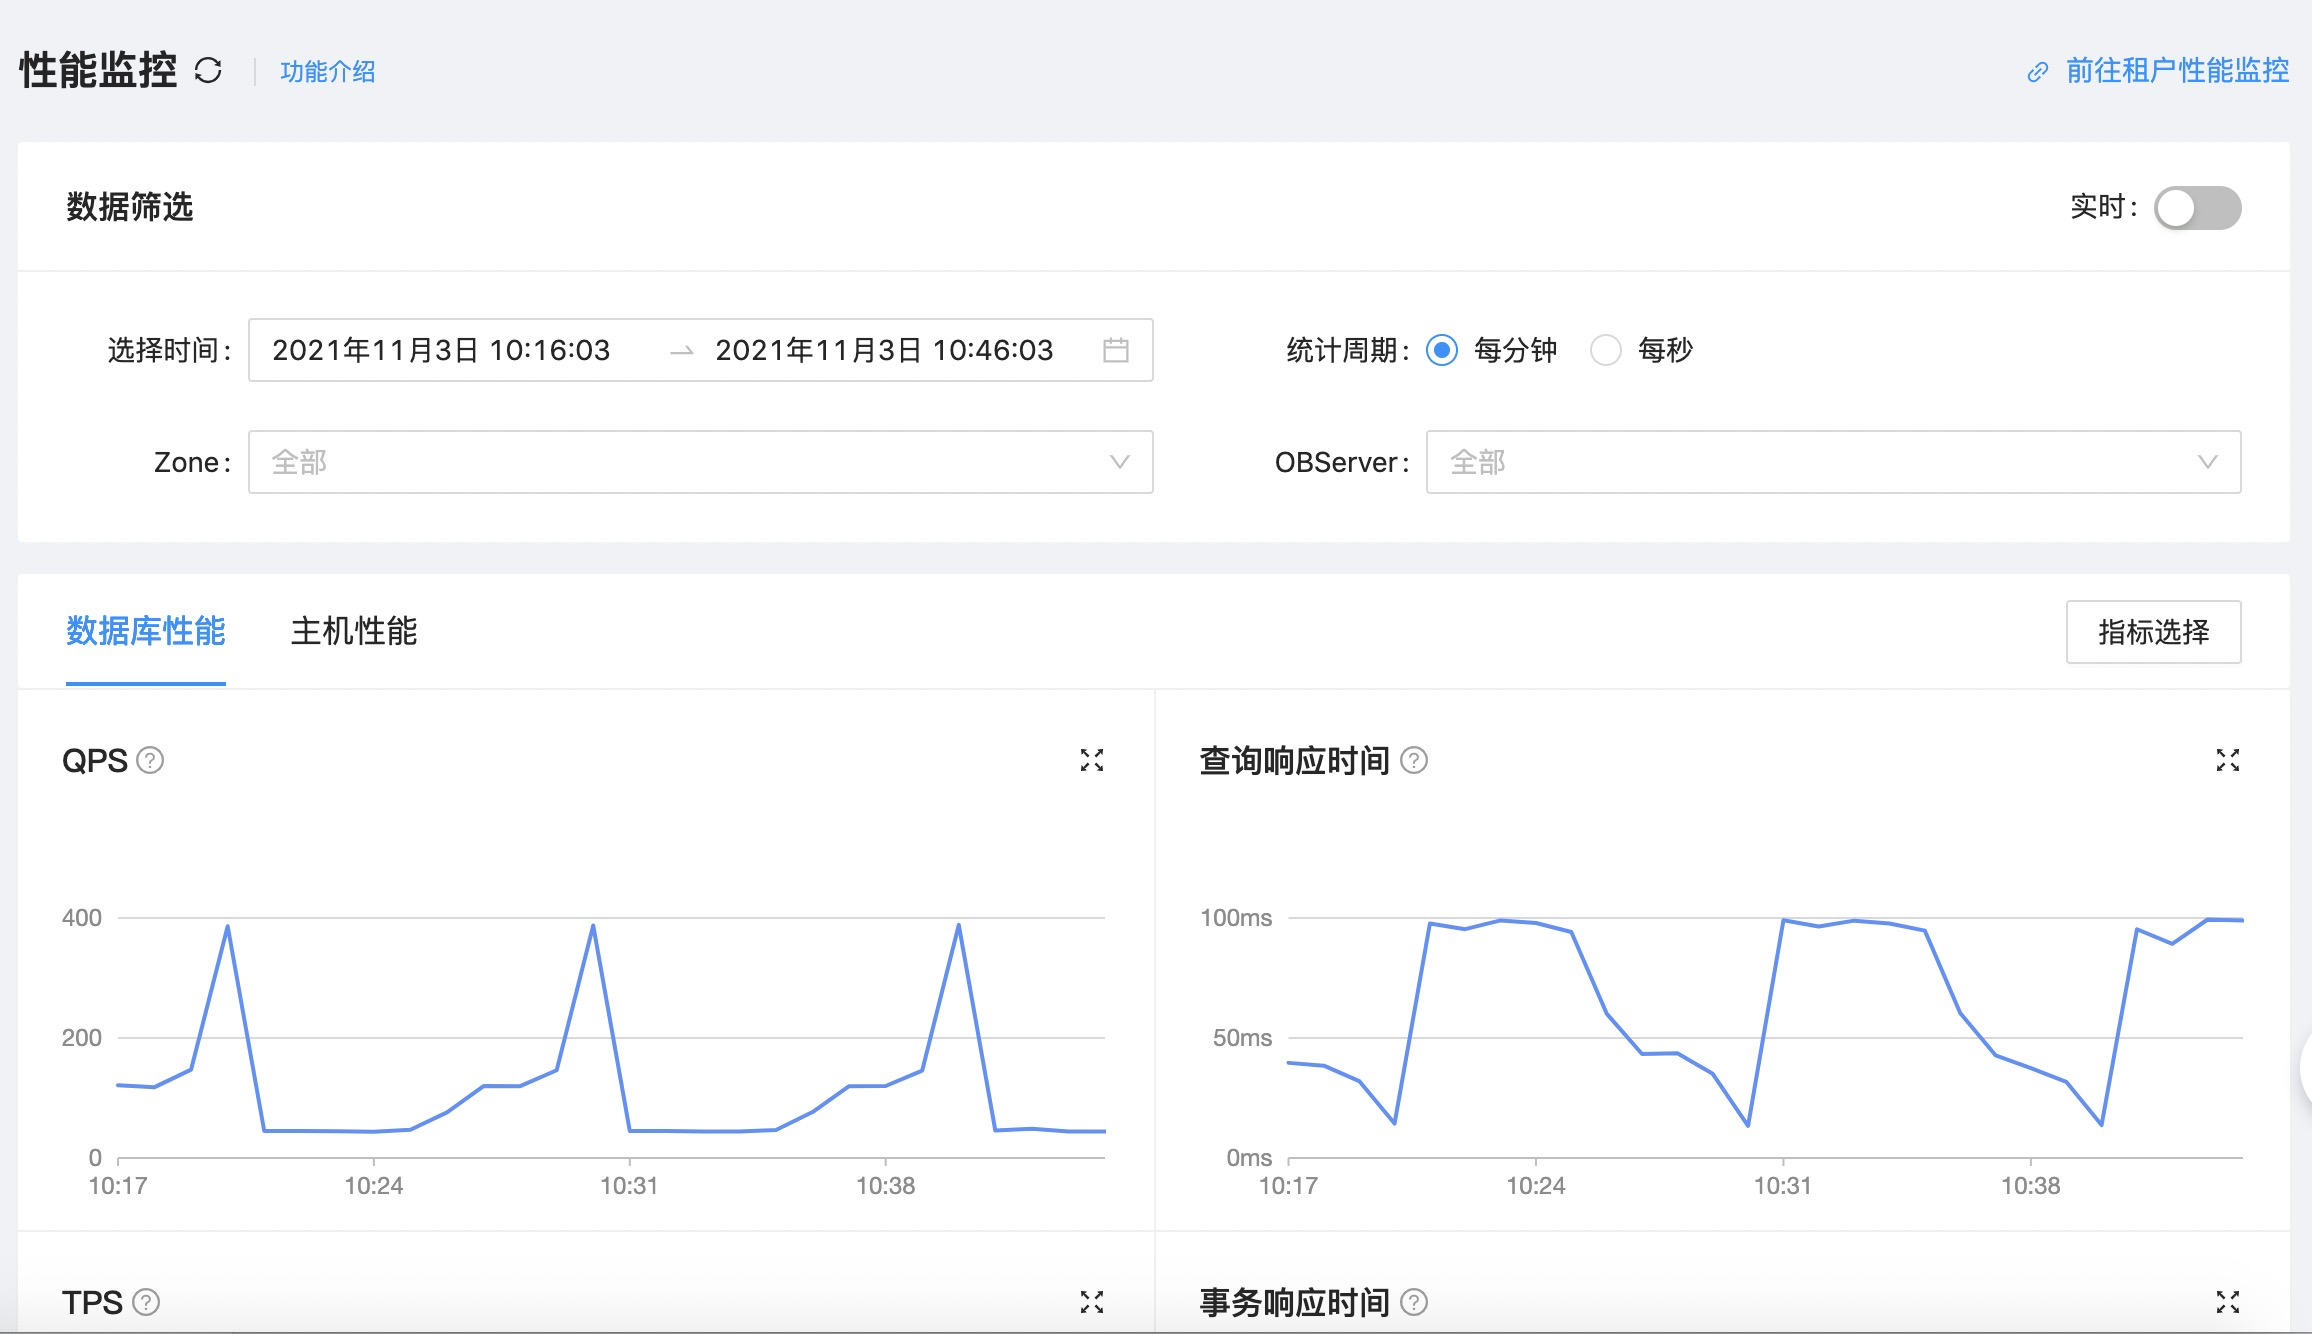Open the 前往租户性能监控 link

(x=2176, y=71)
